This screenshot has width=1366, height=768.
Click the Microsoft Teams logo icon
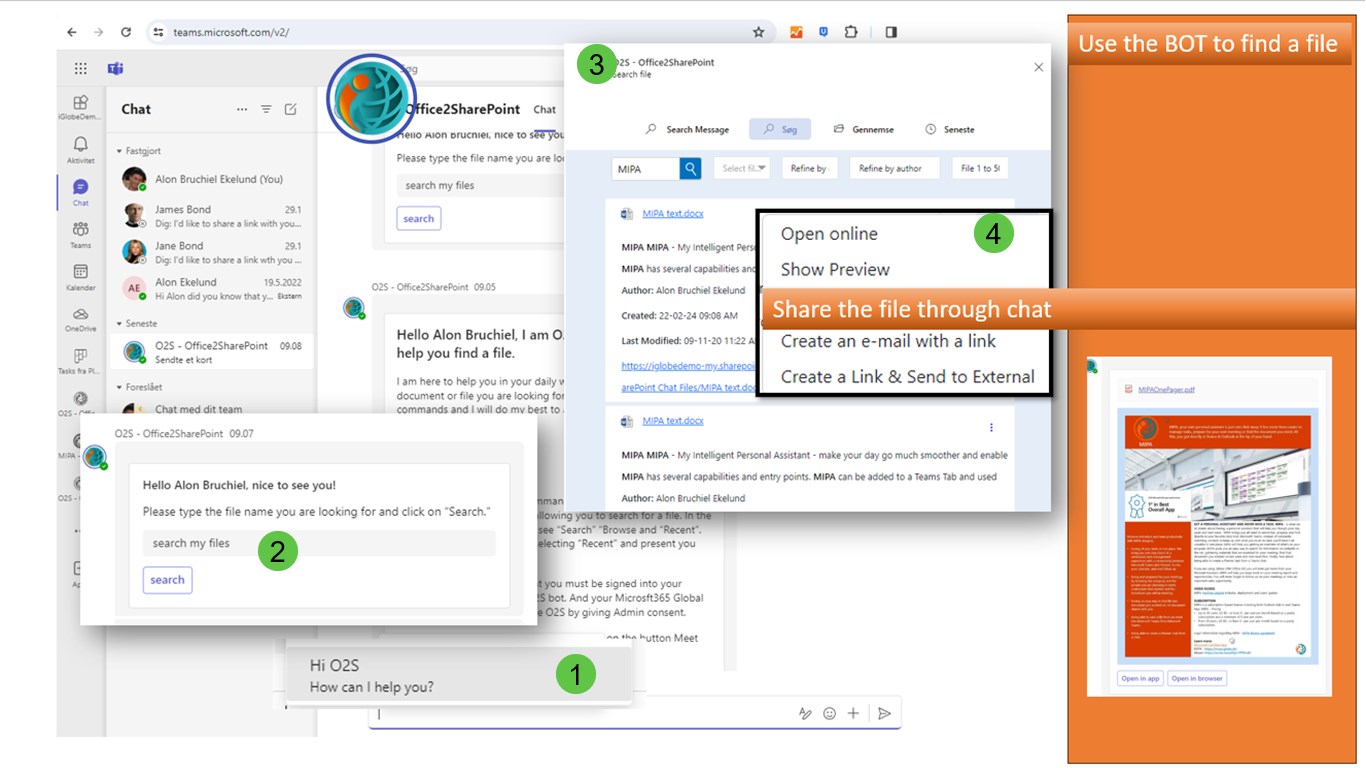point(115,69)
